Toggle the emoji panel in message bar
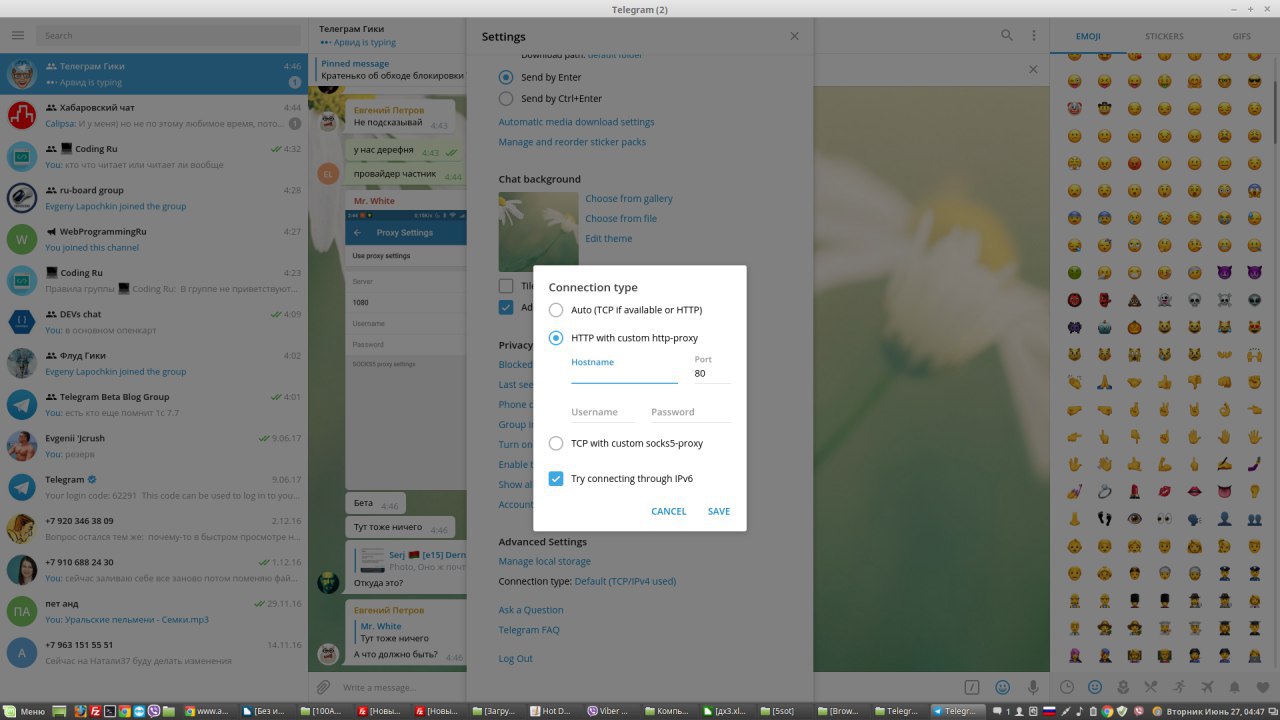1280x720 pixels. click(x=1002, y=688)
